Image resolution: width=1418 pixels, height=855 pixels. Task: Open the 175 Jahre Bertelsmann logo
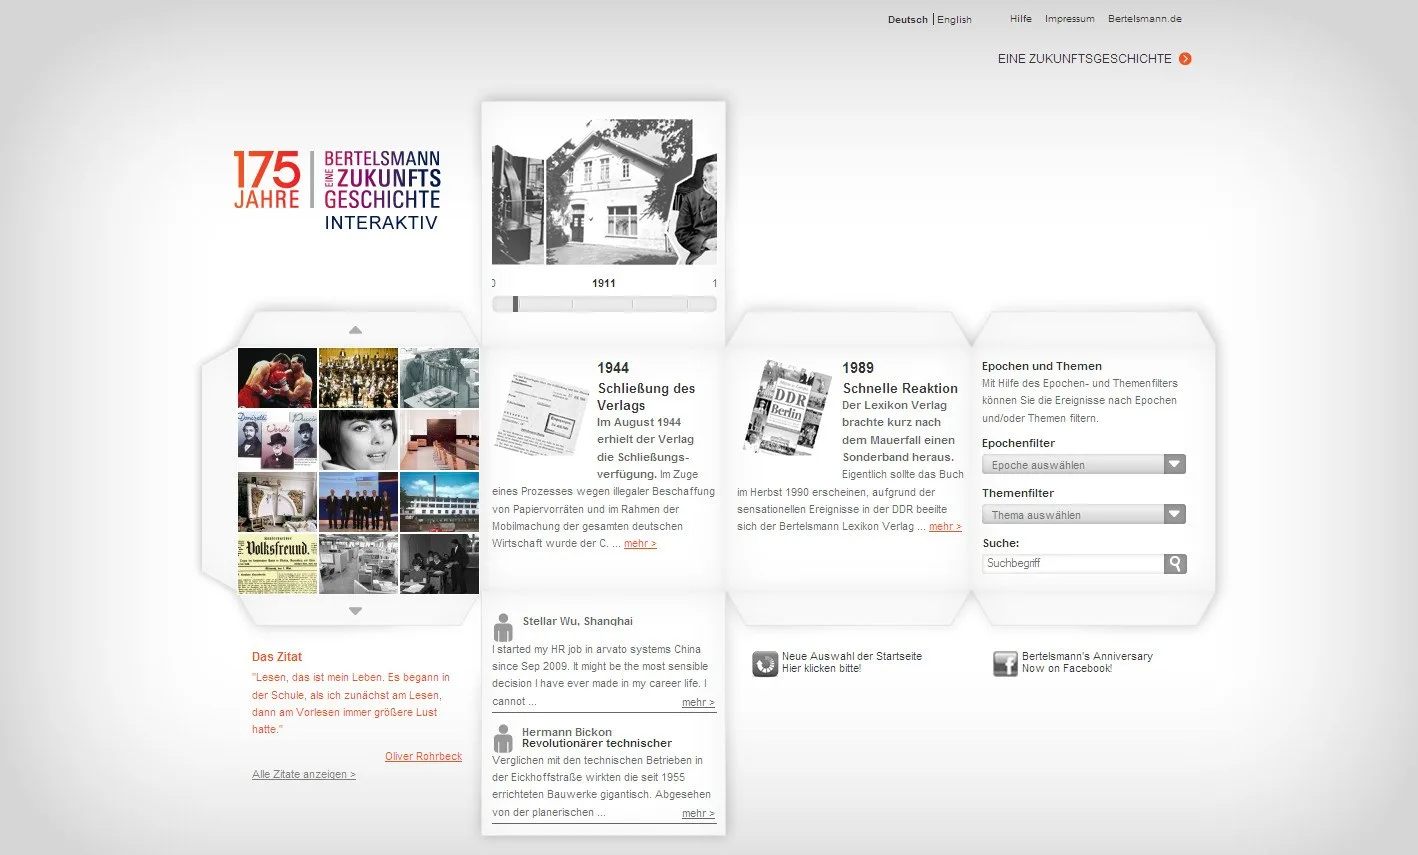pos(337,191)
